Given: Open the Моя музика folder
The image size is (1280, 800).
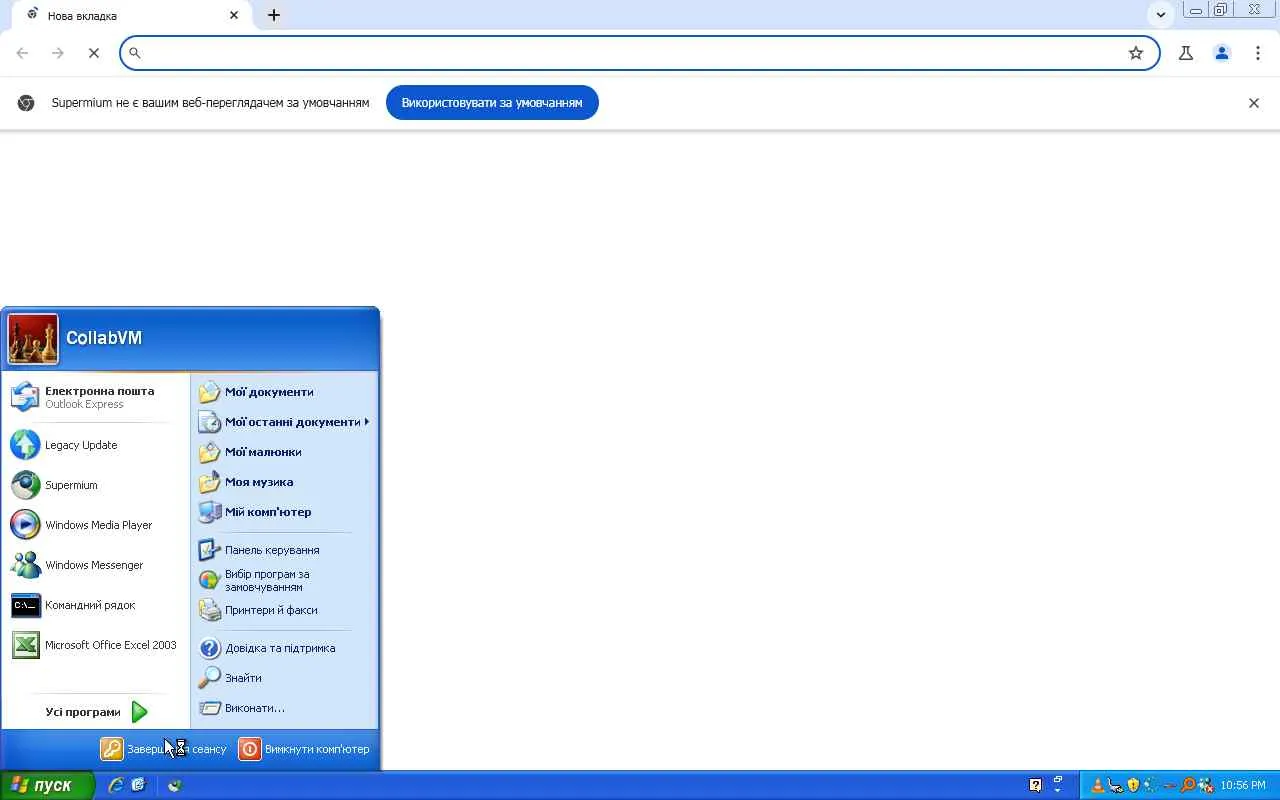Looking at the screenshot, I should [284, 482].
